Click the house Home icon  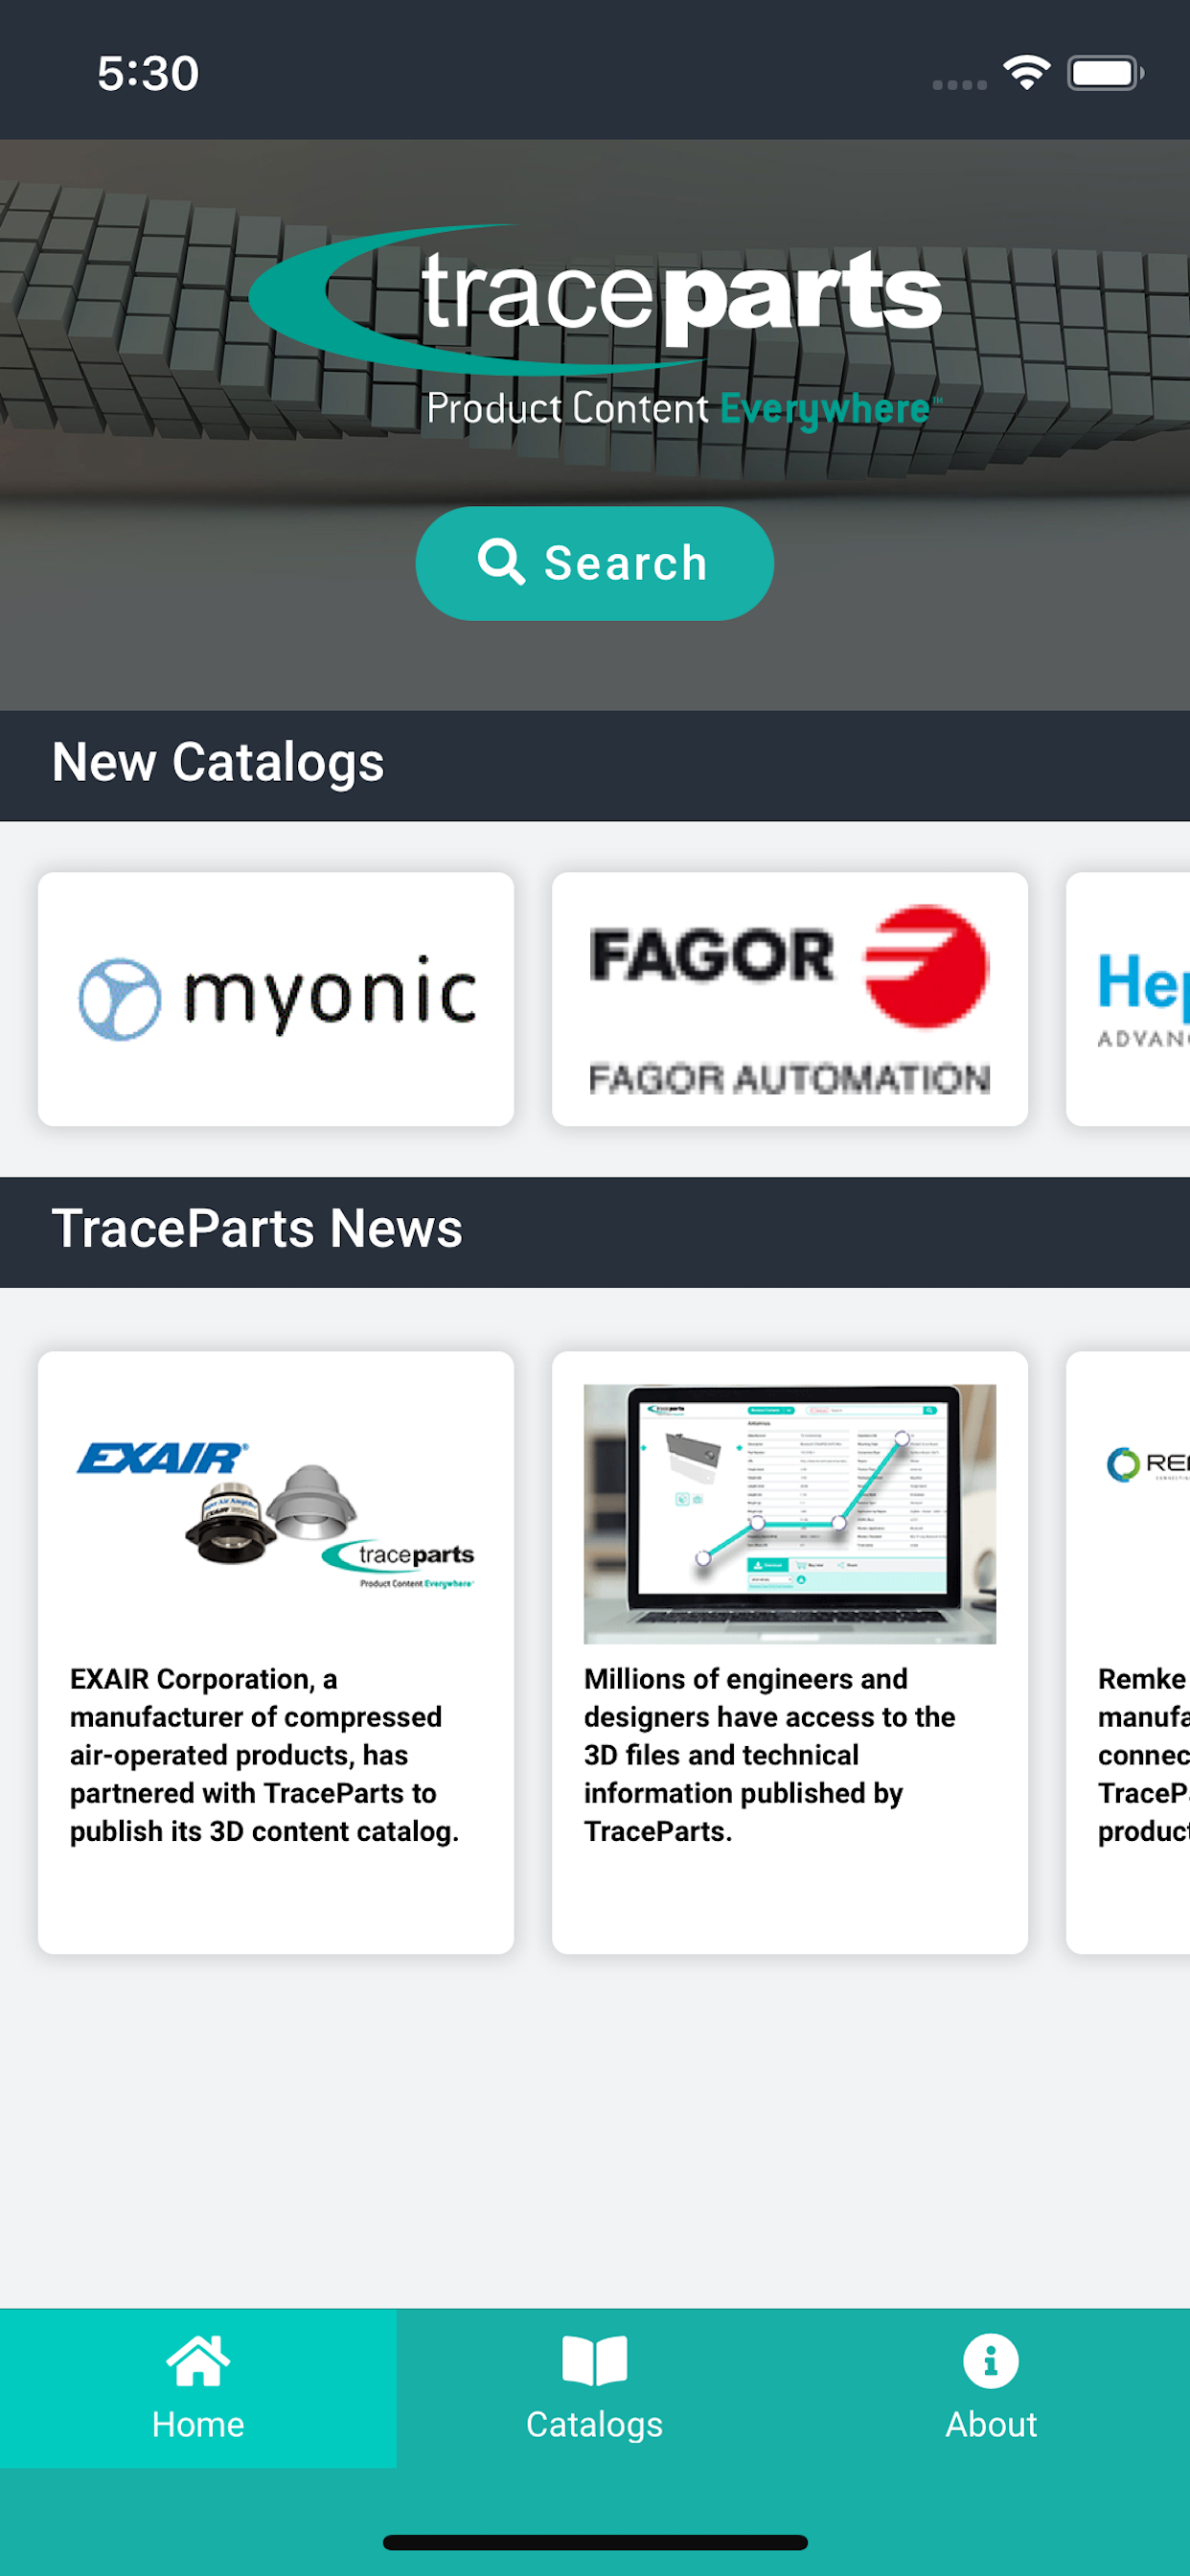tap(198, 2360)
